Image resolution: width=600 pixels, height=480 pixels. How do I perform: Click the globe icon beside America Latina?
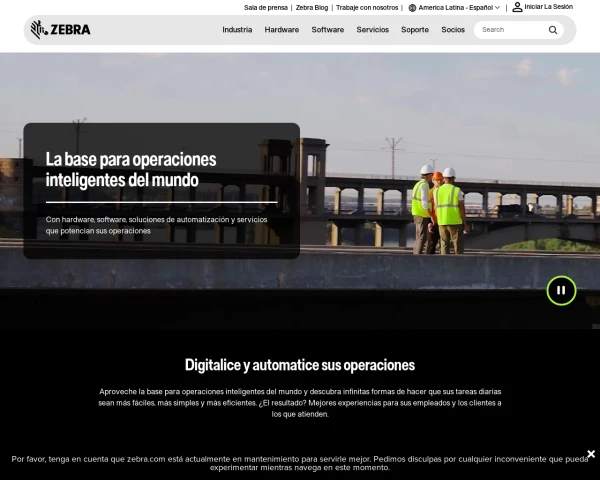412,8
